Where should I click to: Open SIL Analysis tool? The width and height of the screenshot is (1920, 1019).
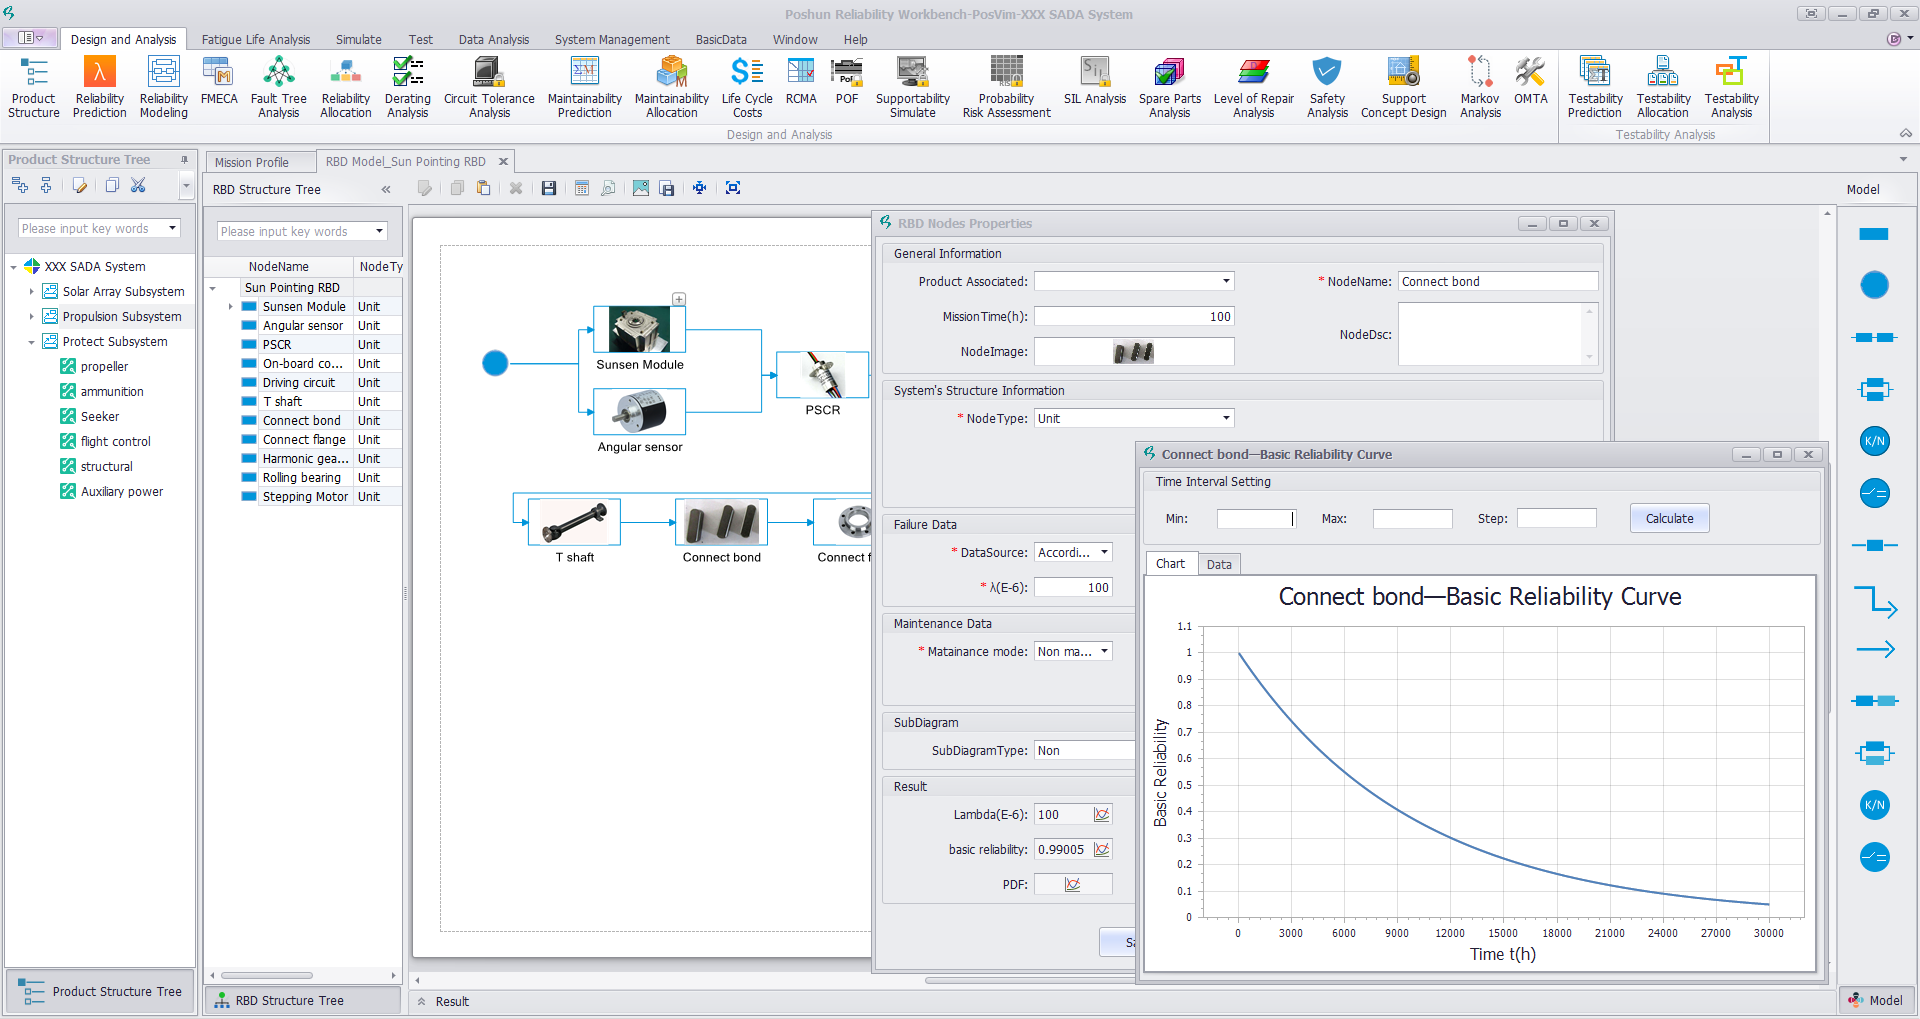[x=1095, y=82]
